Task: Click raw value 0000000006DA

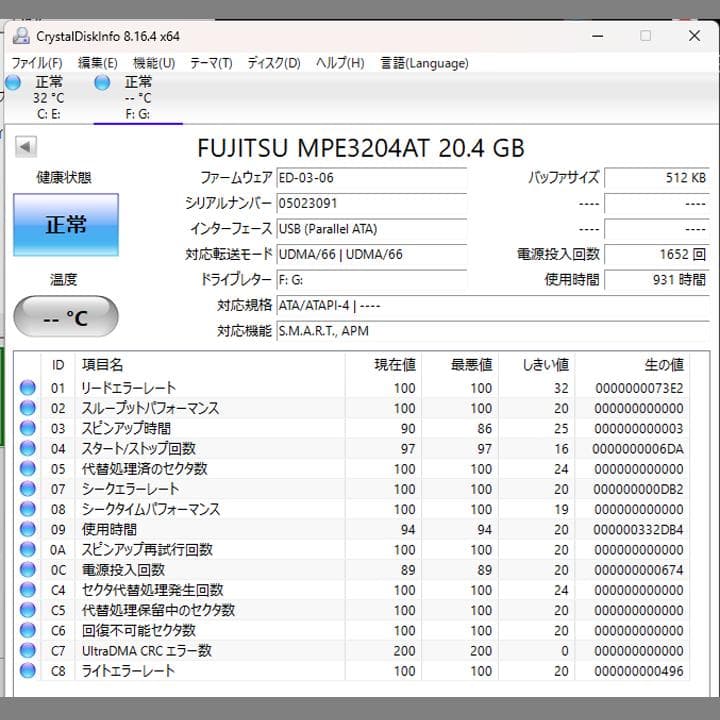Action: 638,449
